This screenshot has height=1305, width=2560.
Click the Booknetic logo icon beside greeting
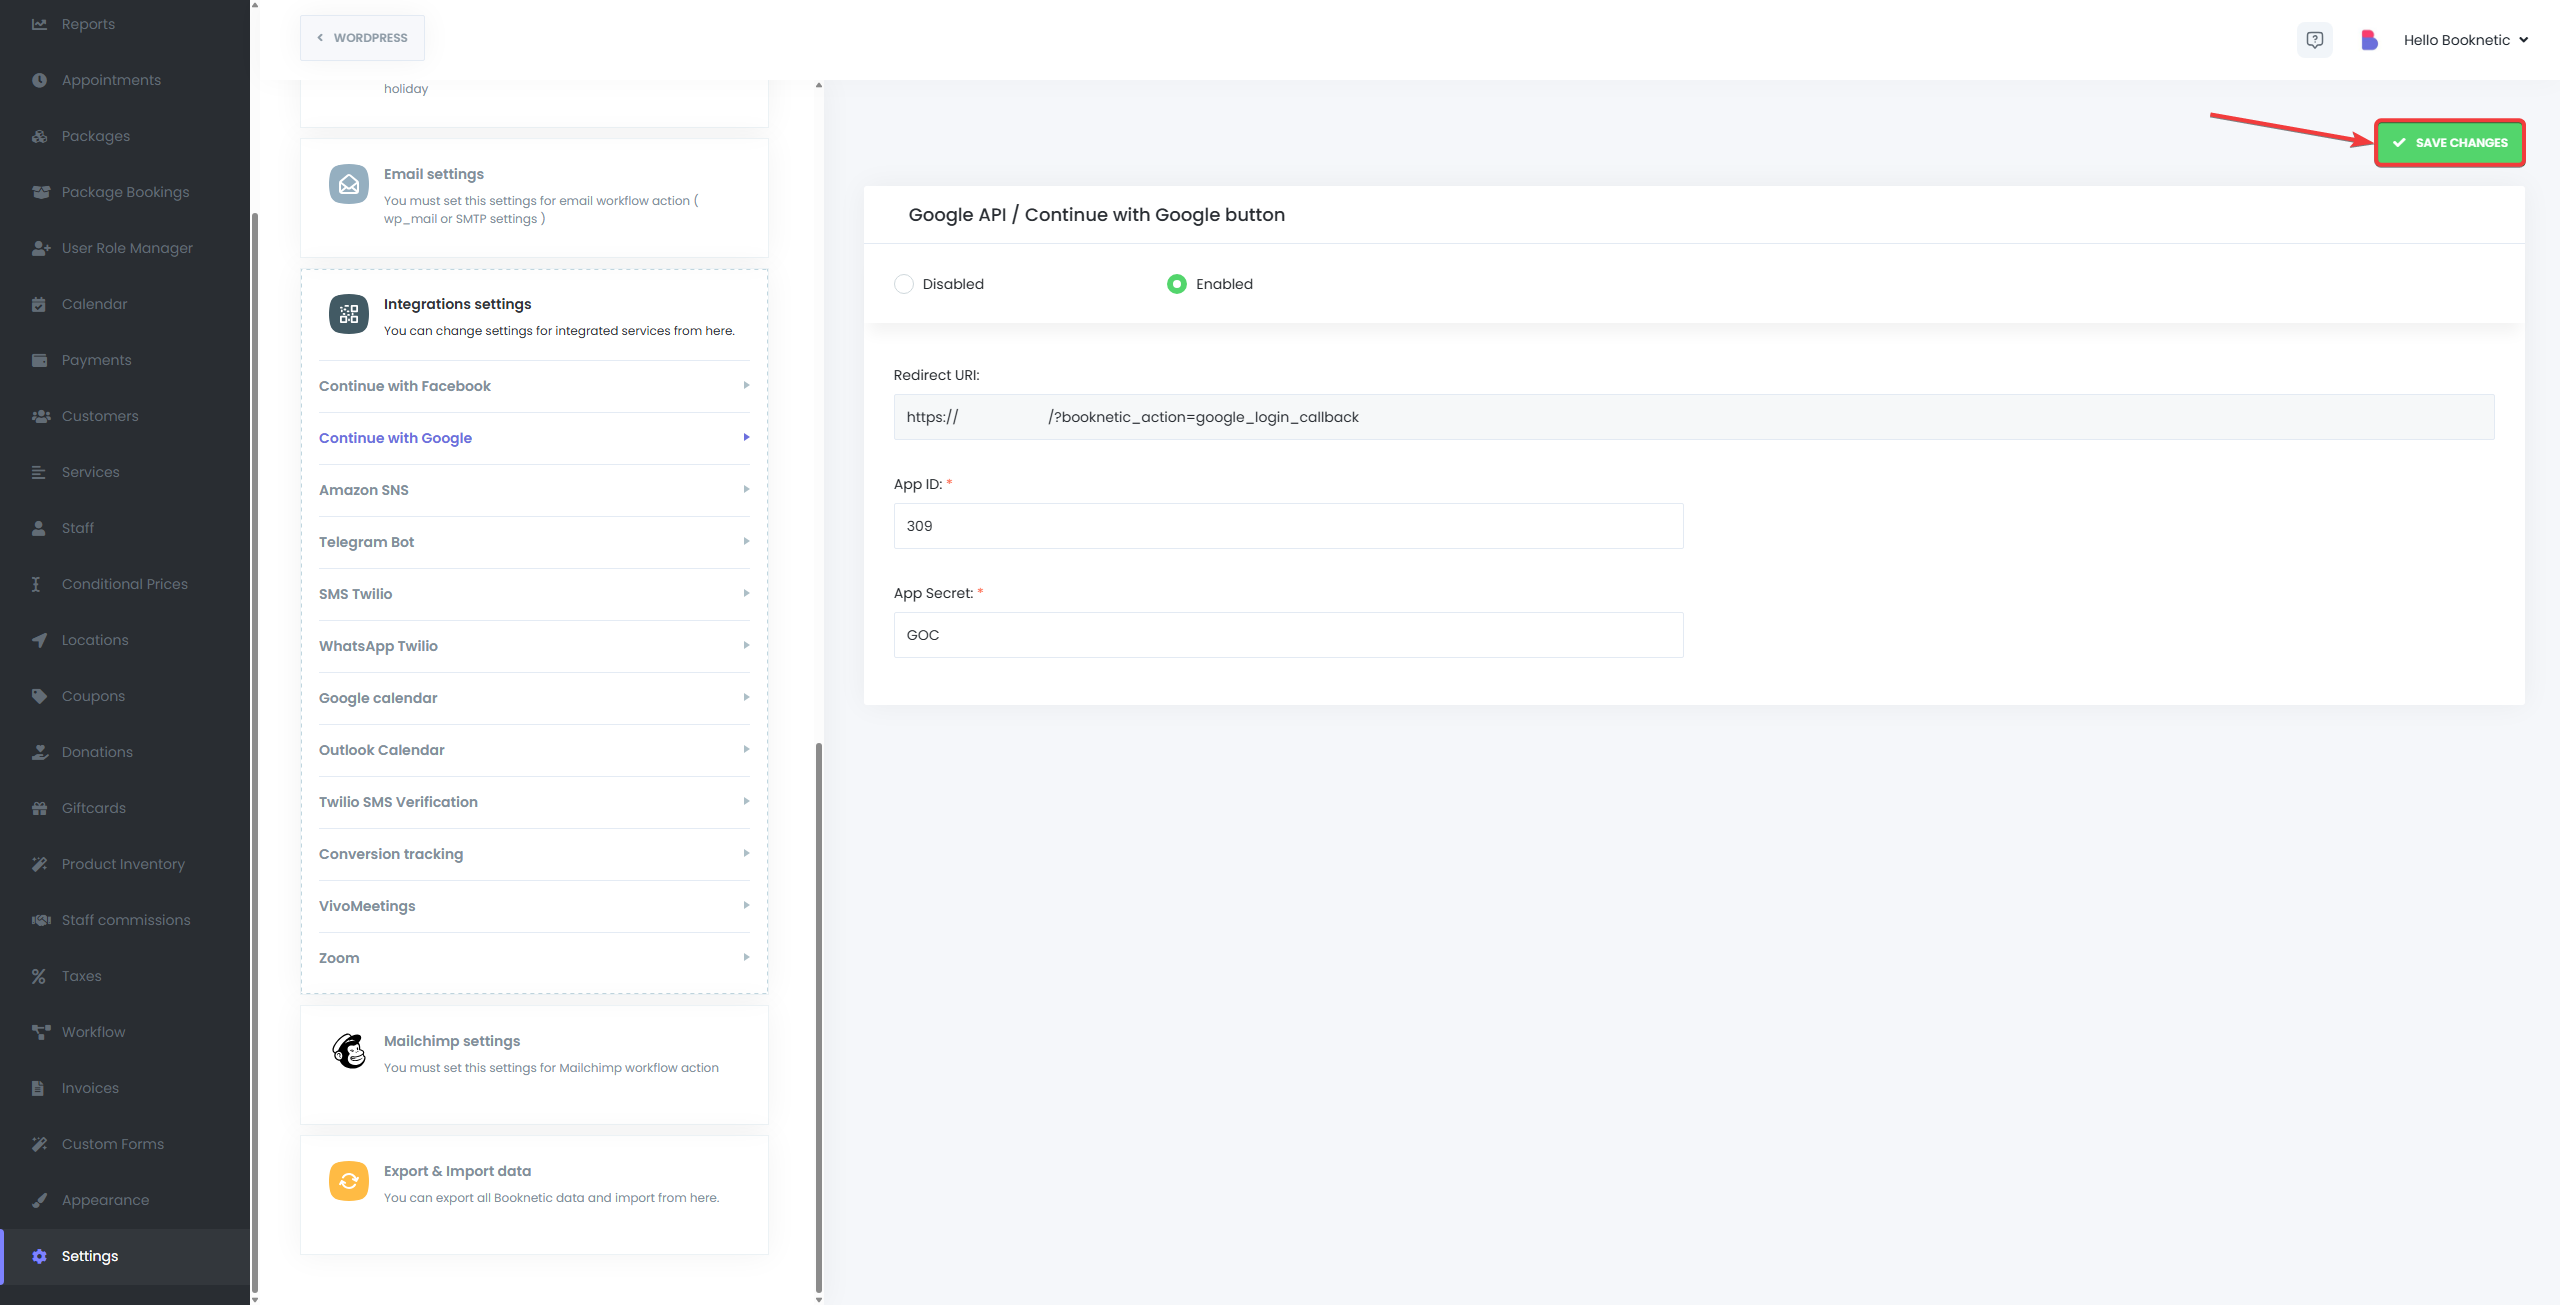click(x=2369, y=40)
